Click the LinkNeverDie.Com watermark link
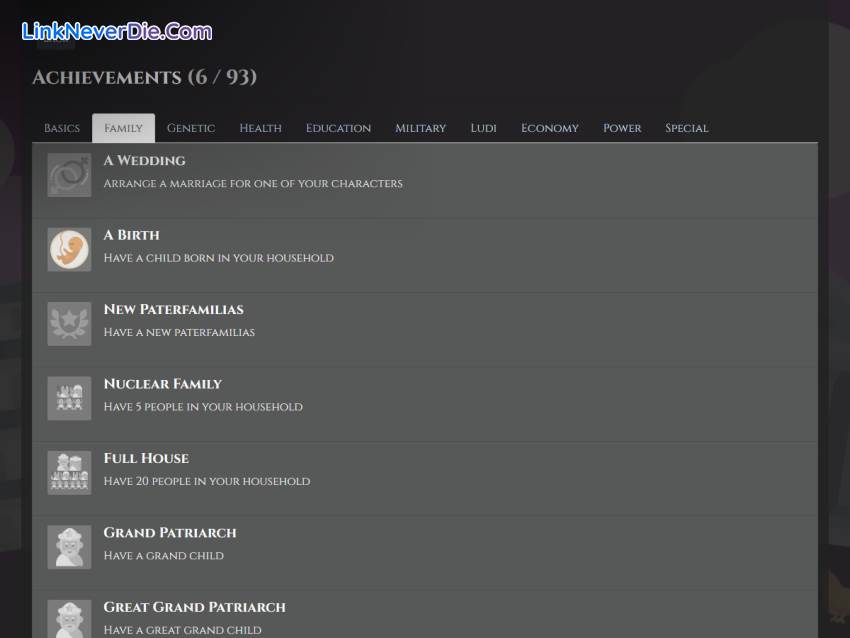This screenshot has width=850, height=638. tap(117, 31)
